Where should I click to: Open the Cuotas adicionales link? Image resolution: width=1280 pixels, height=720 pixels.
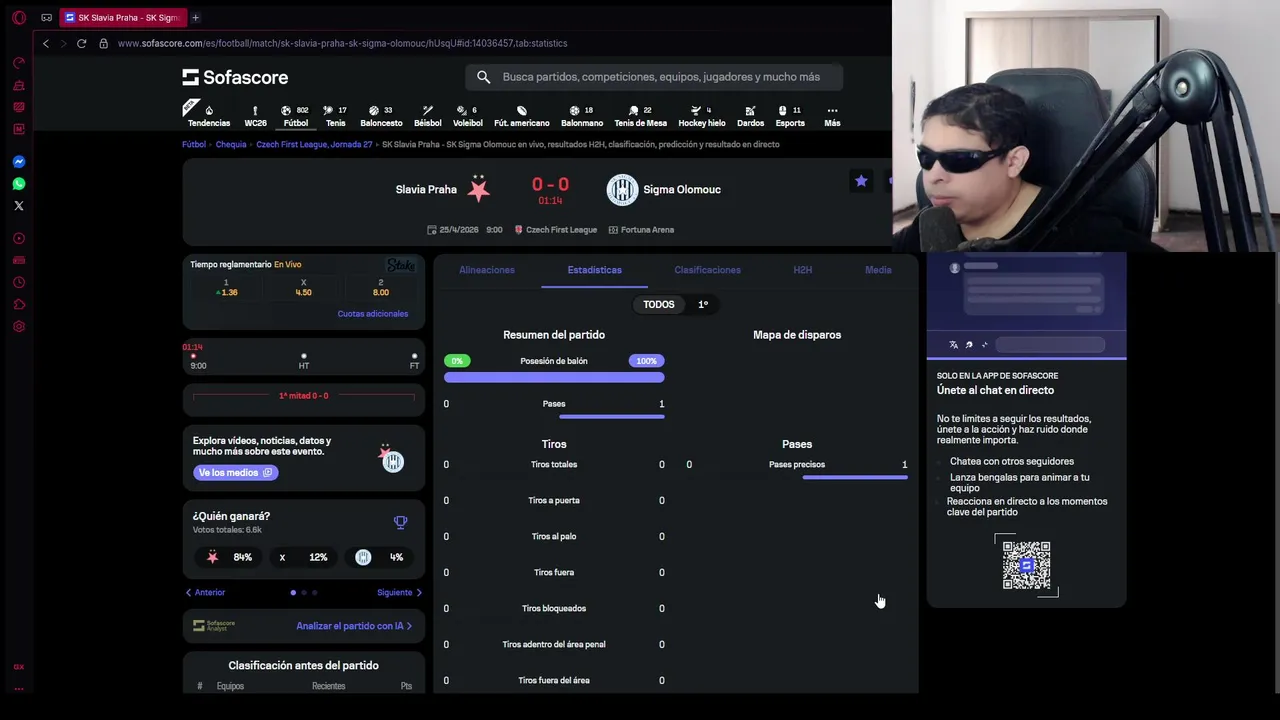373,314
